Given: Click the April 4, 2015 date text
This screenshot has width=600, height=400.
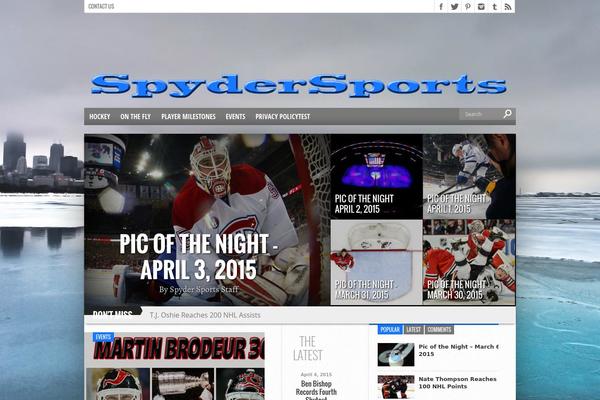Looking at the screenshot, I should click(316, 374).
